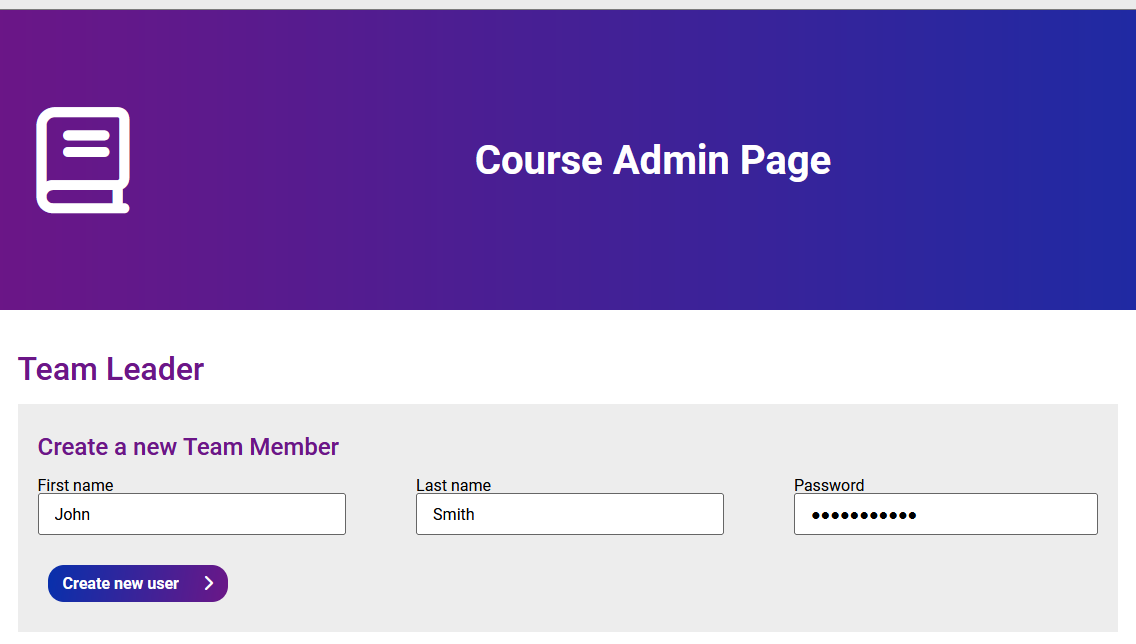Click the word 'Leader' in the section heading
Screen dimensions: 1136x644
point(155,369)
